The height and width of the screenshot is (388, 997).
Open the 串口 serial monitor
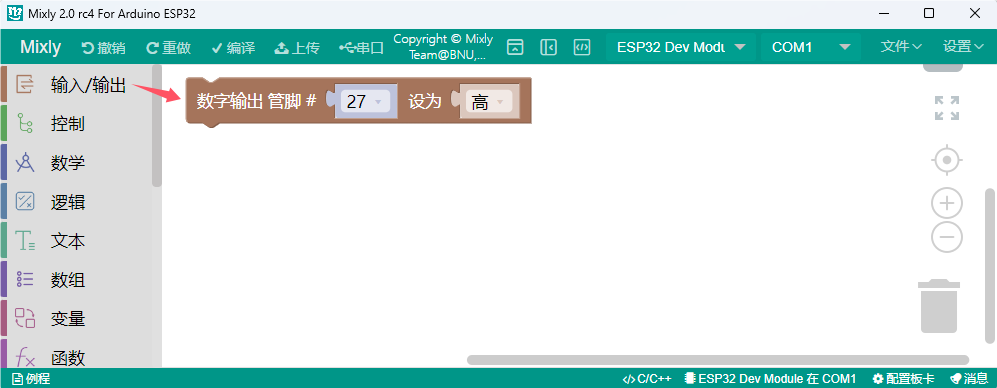[362, 48]
